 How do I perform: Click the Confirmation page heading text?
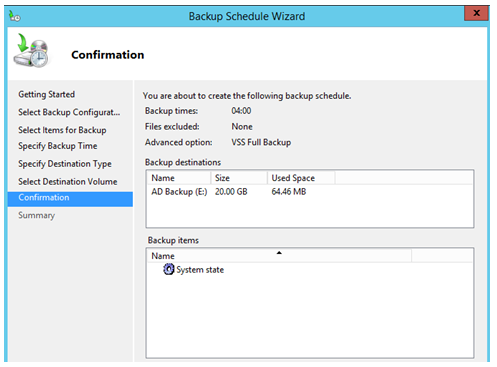point(108,55)
